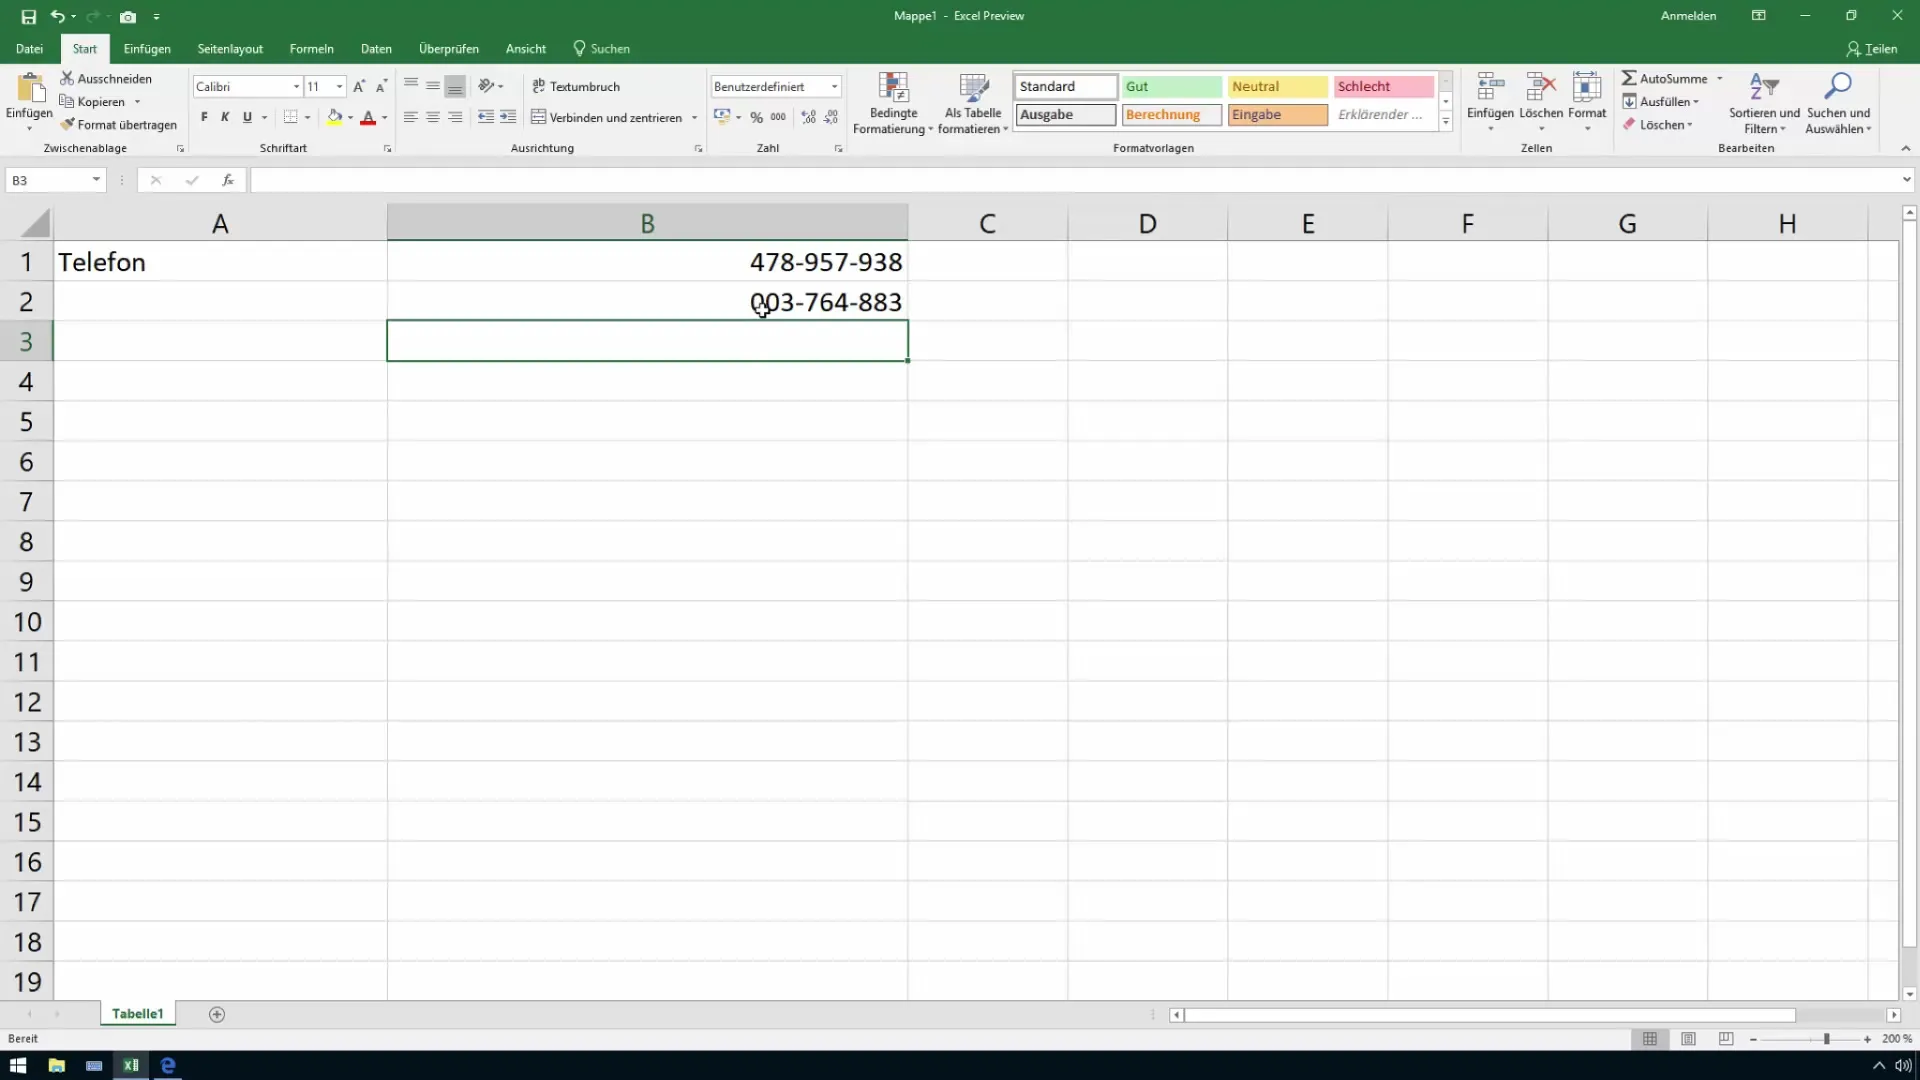
Task: Open Bedingte Formatierung menu
Action: pos(892,103)
